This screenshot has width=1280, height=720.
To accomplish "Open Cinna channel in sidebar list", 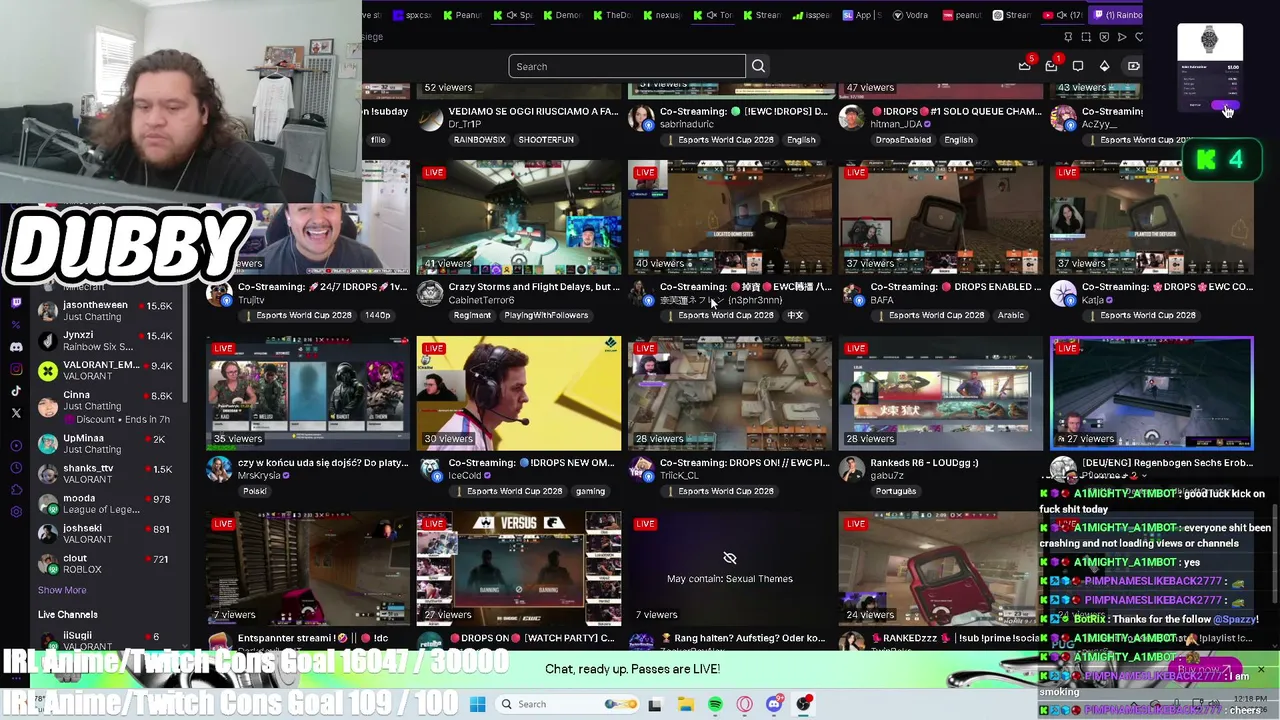I will click(x=110, y=407).
